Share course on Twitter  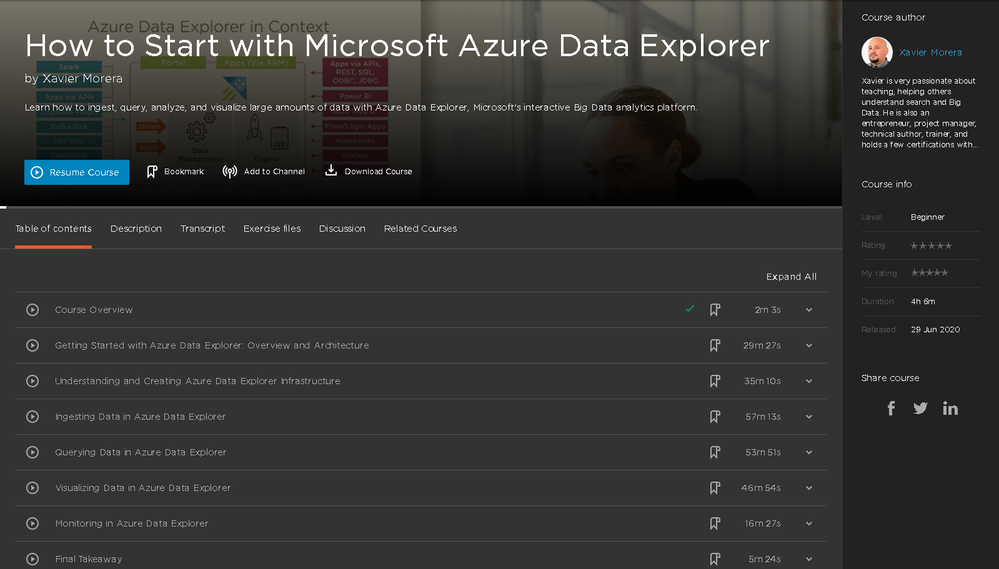coord(920,408)
